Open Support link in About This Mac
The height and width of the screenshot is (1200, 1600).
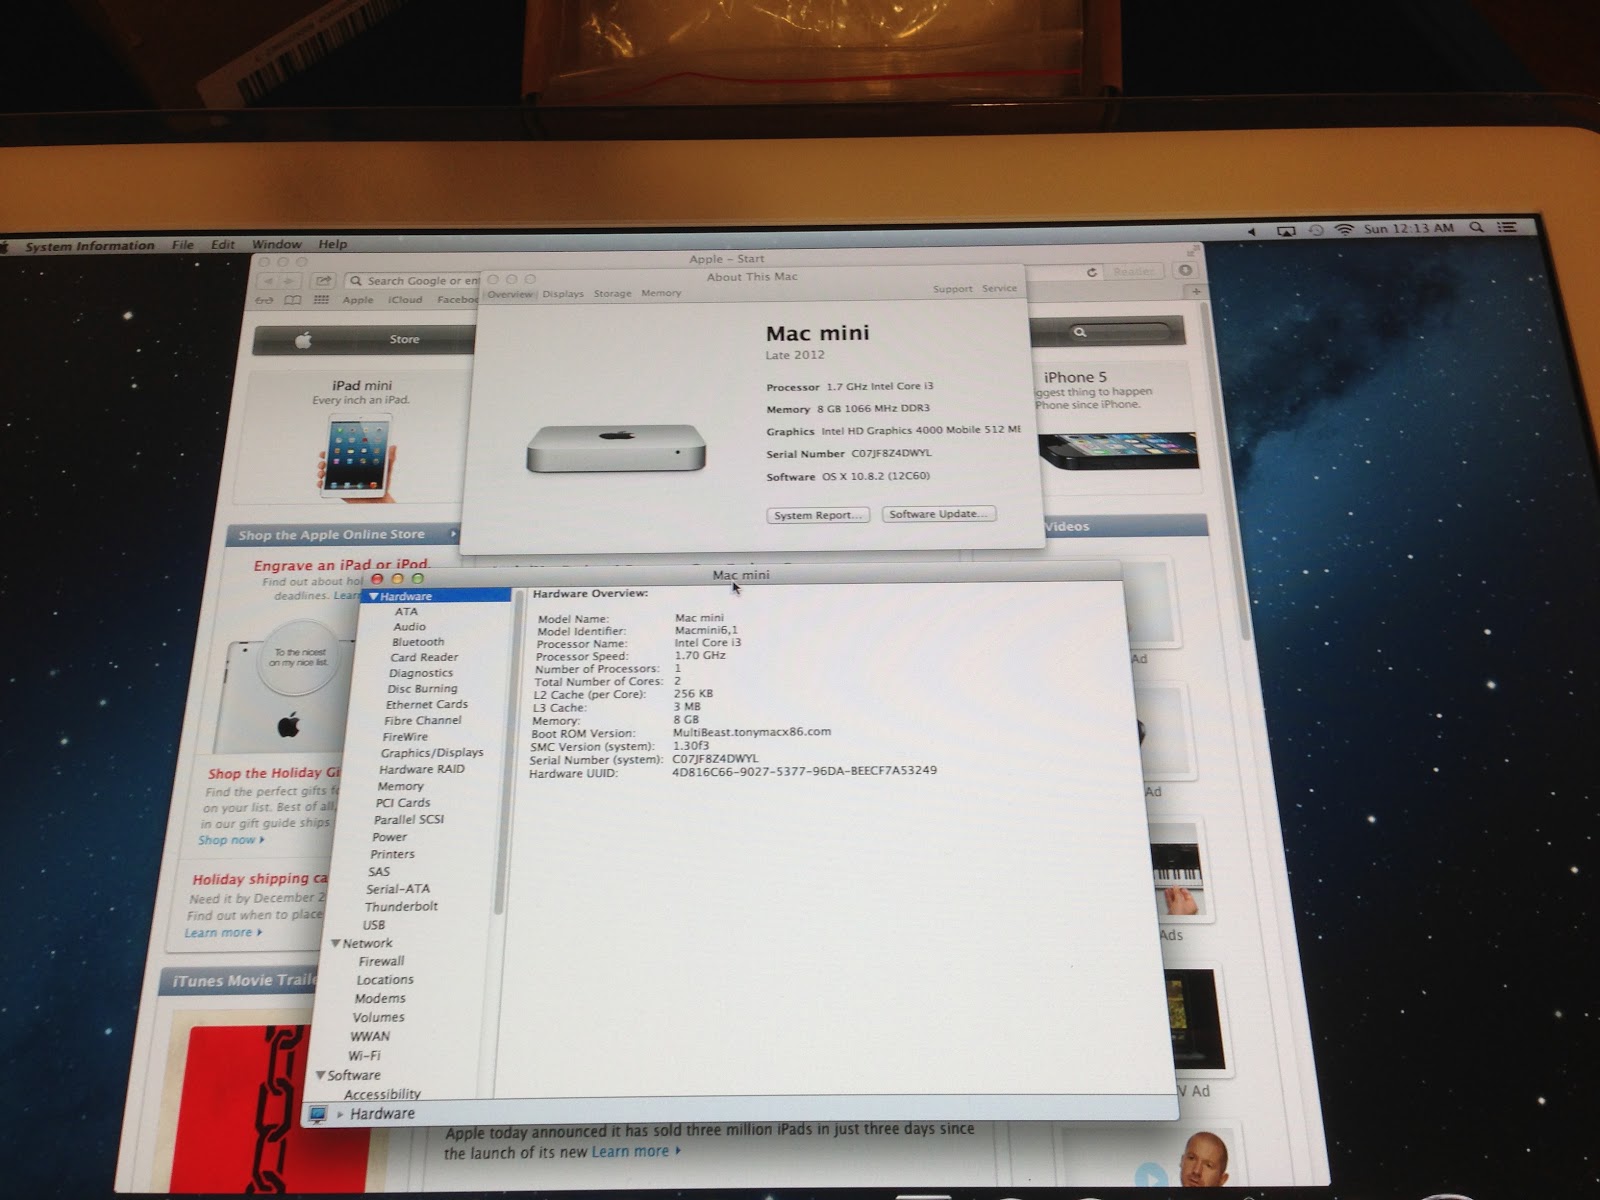click(952, 289)
